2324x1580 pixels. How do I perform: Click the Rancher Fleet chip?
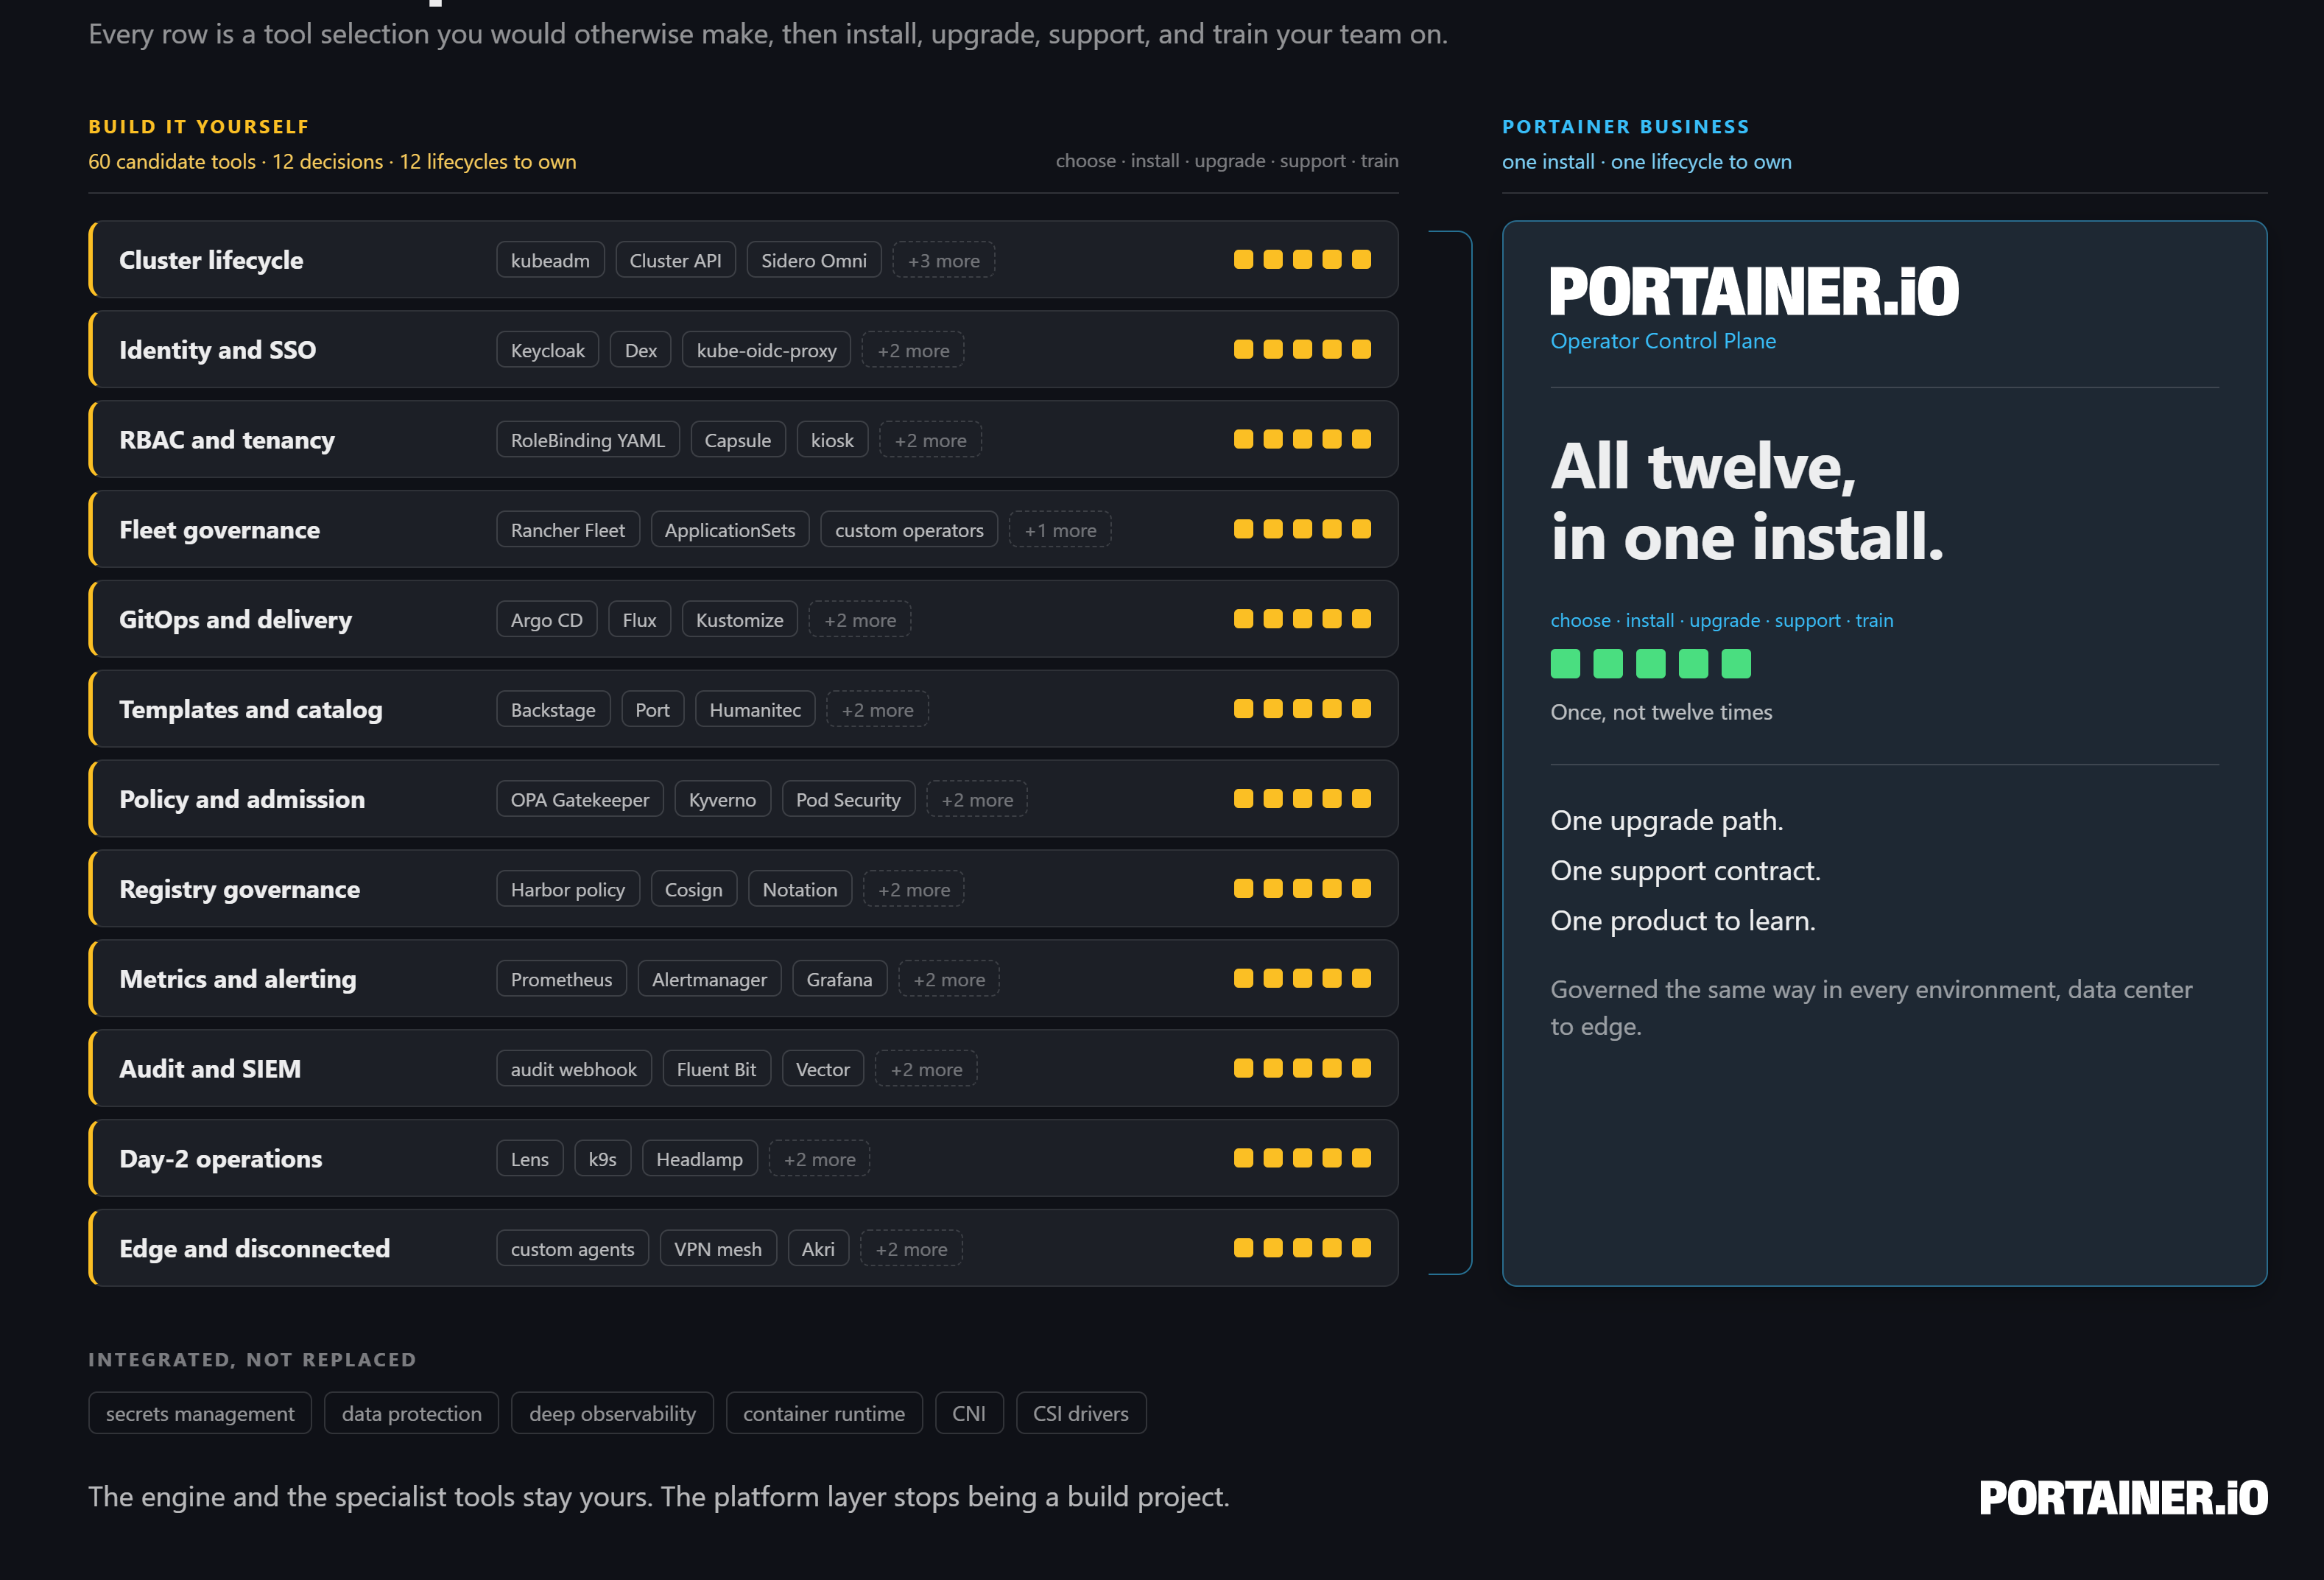point(568,530)
